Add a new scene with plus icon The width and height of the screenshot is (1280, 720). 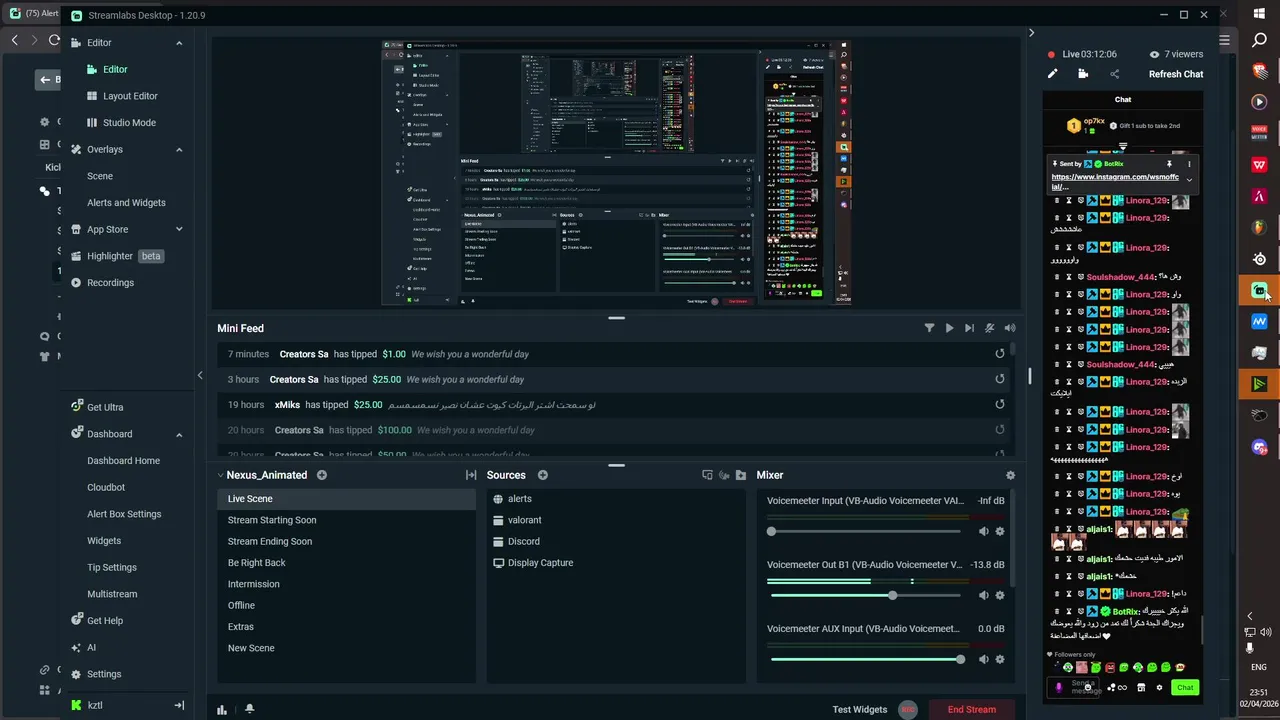[x=322, y=475]
